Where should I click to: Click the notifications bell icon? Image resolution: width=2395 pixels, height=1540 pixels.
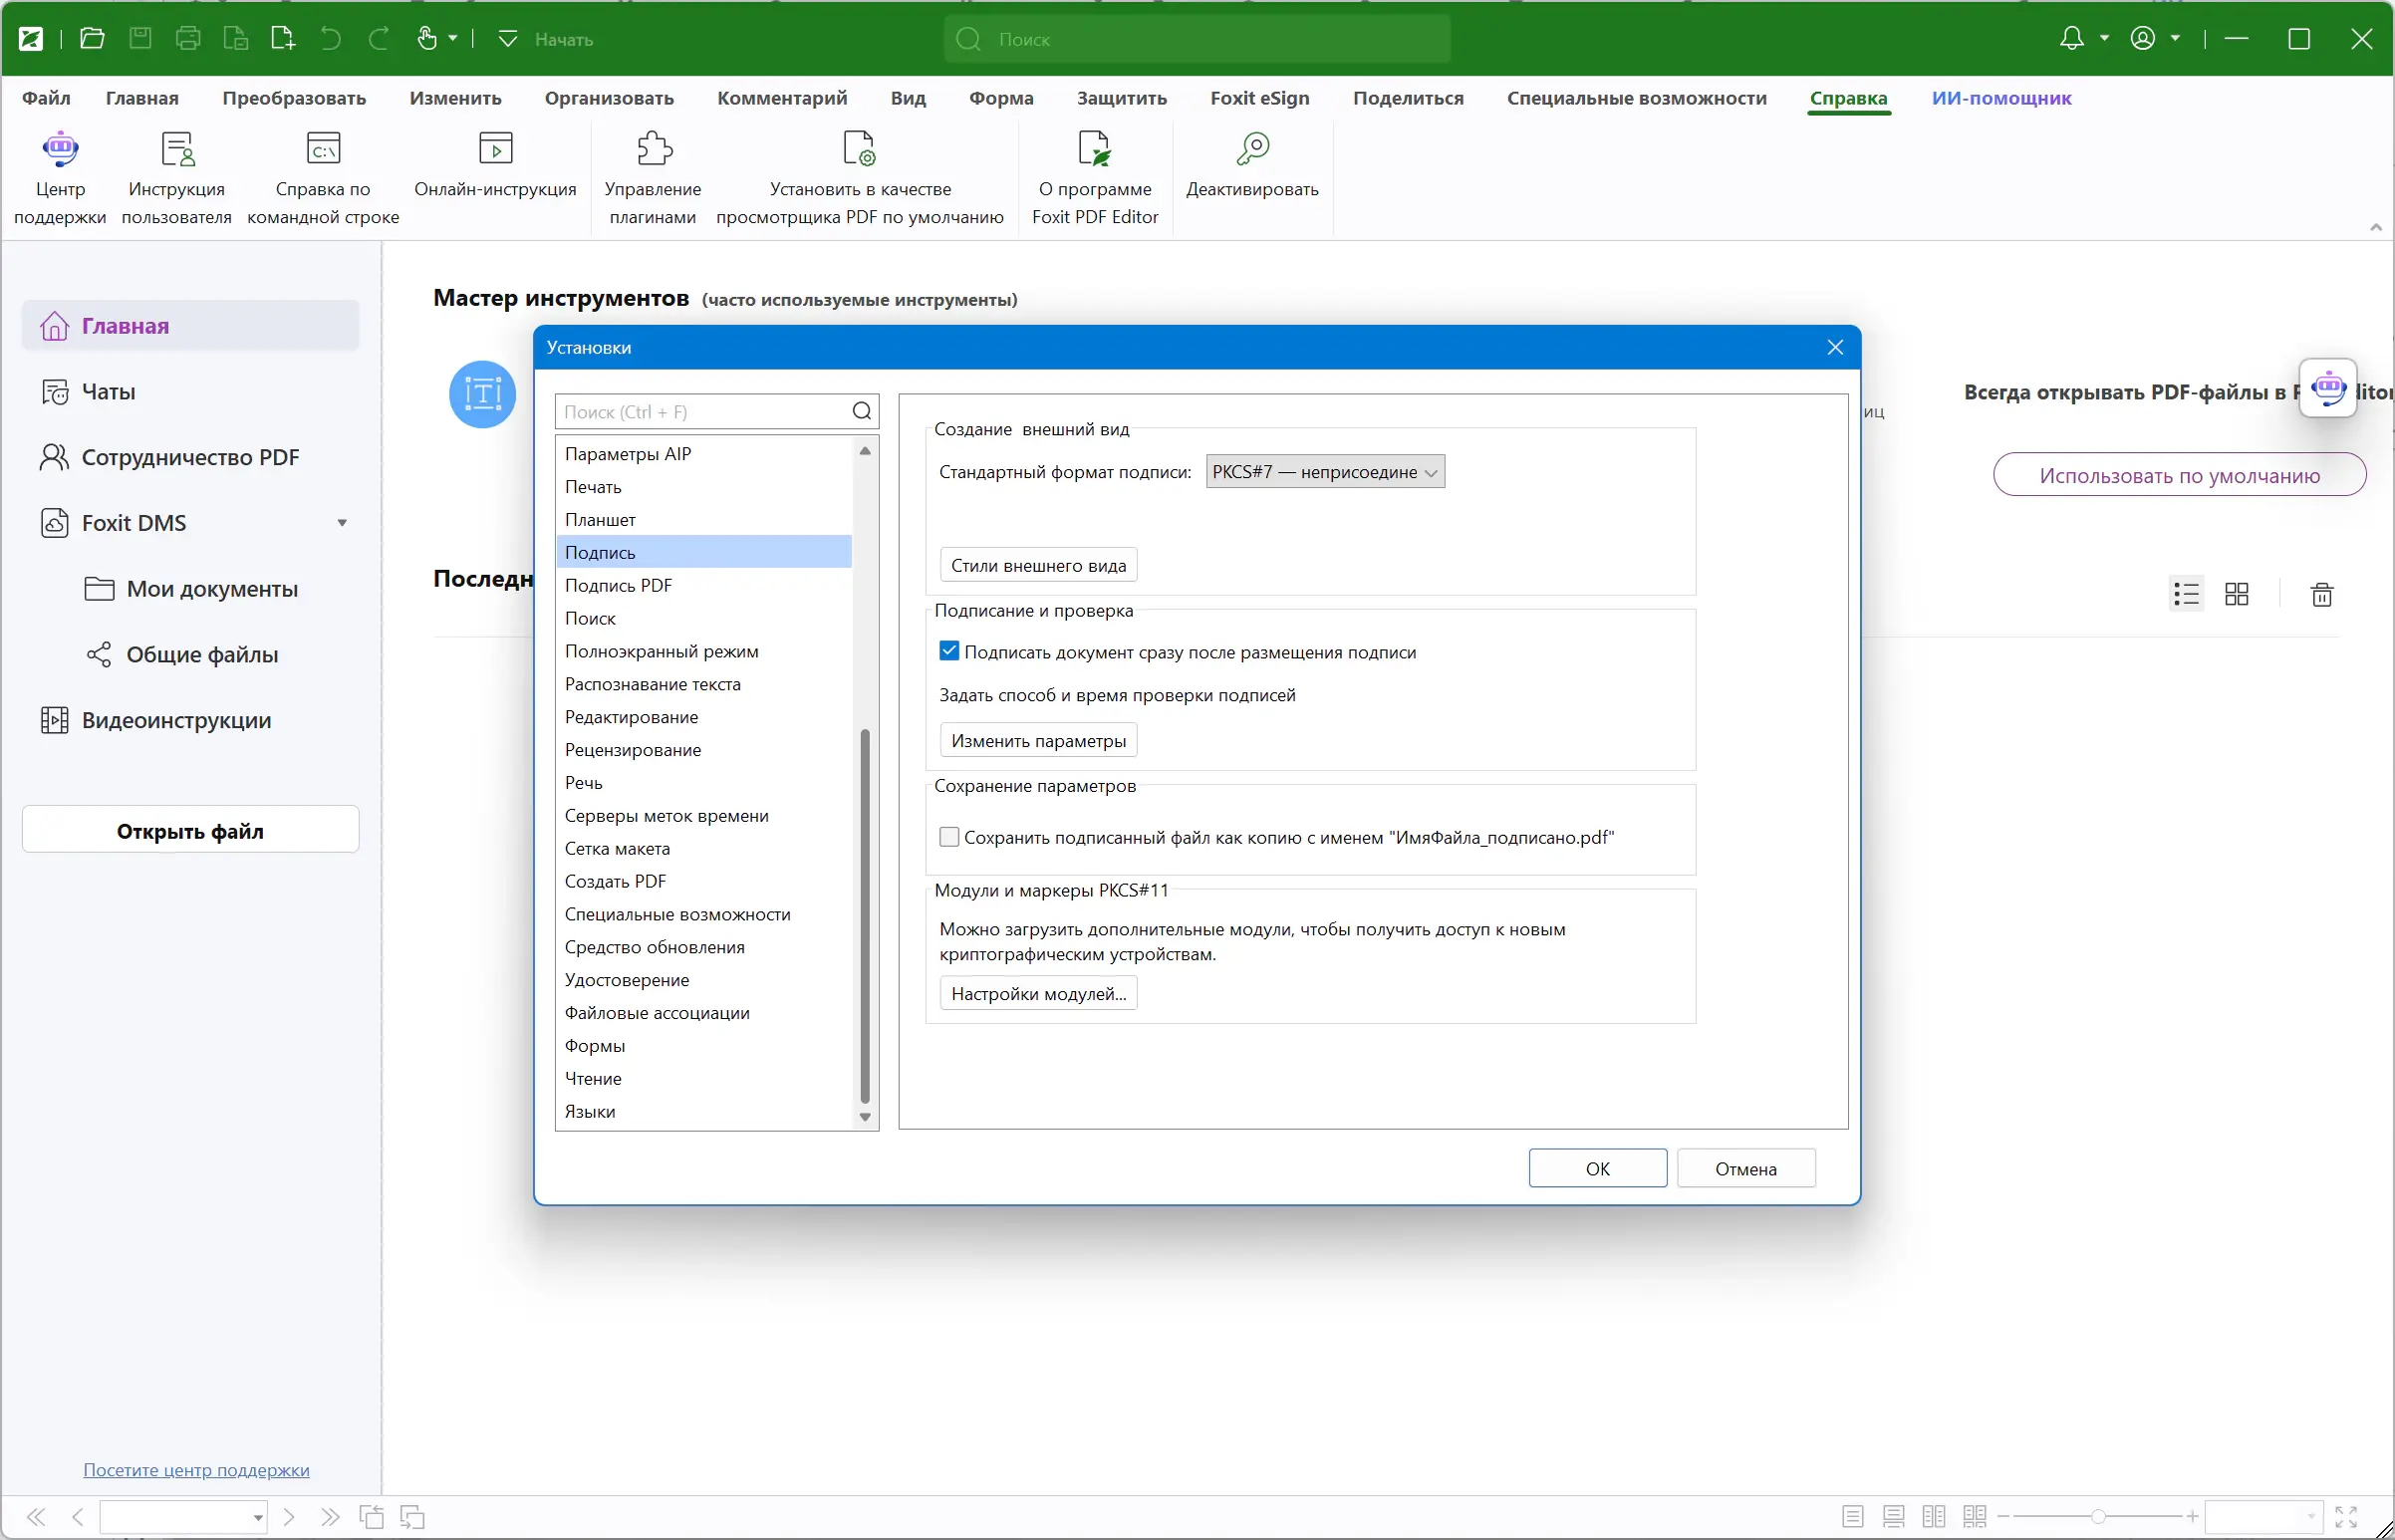2072,39
